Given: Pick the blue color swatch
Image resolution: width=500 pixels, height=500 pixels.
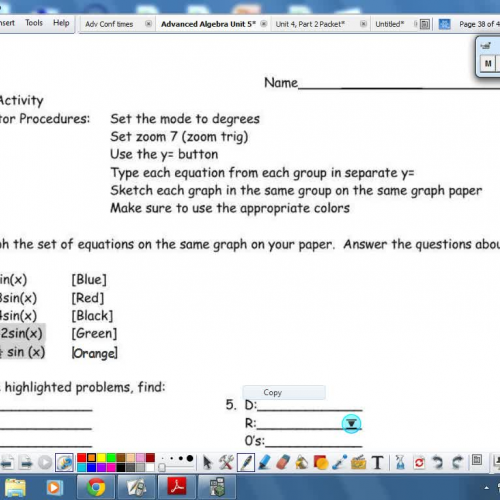Looking at the screenshot, I should point(91,467).
